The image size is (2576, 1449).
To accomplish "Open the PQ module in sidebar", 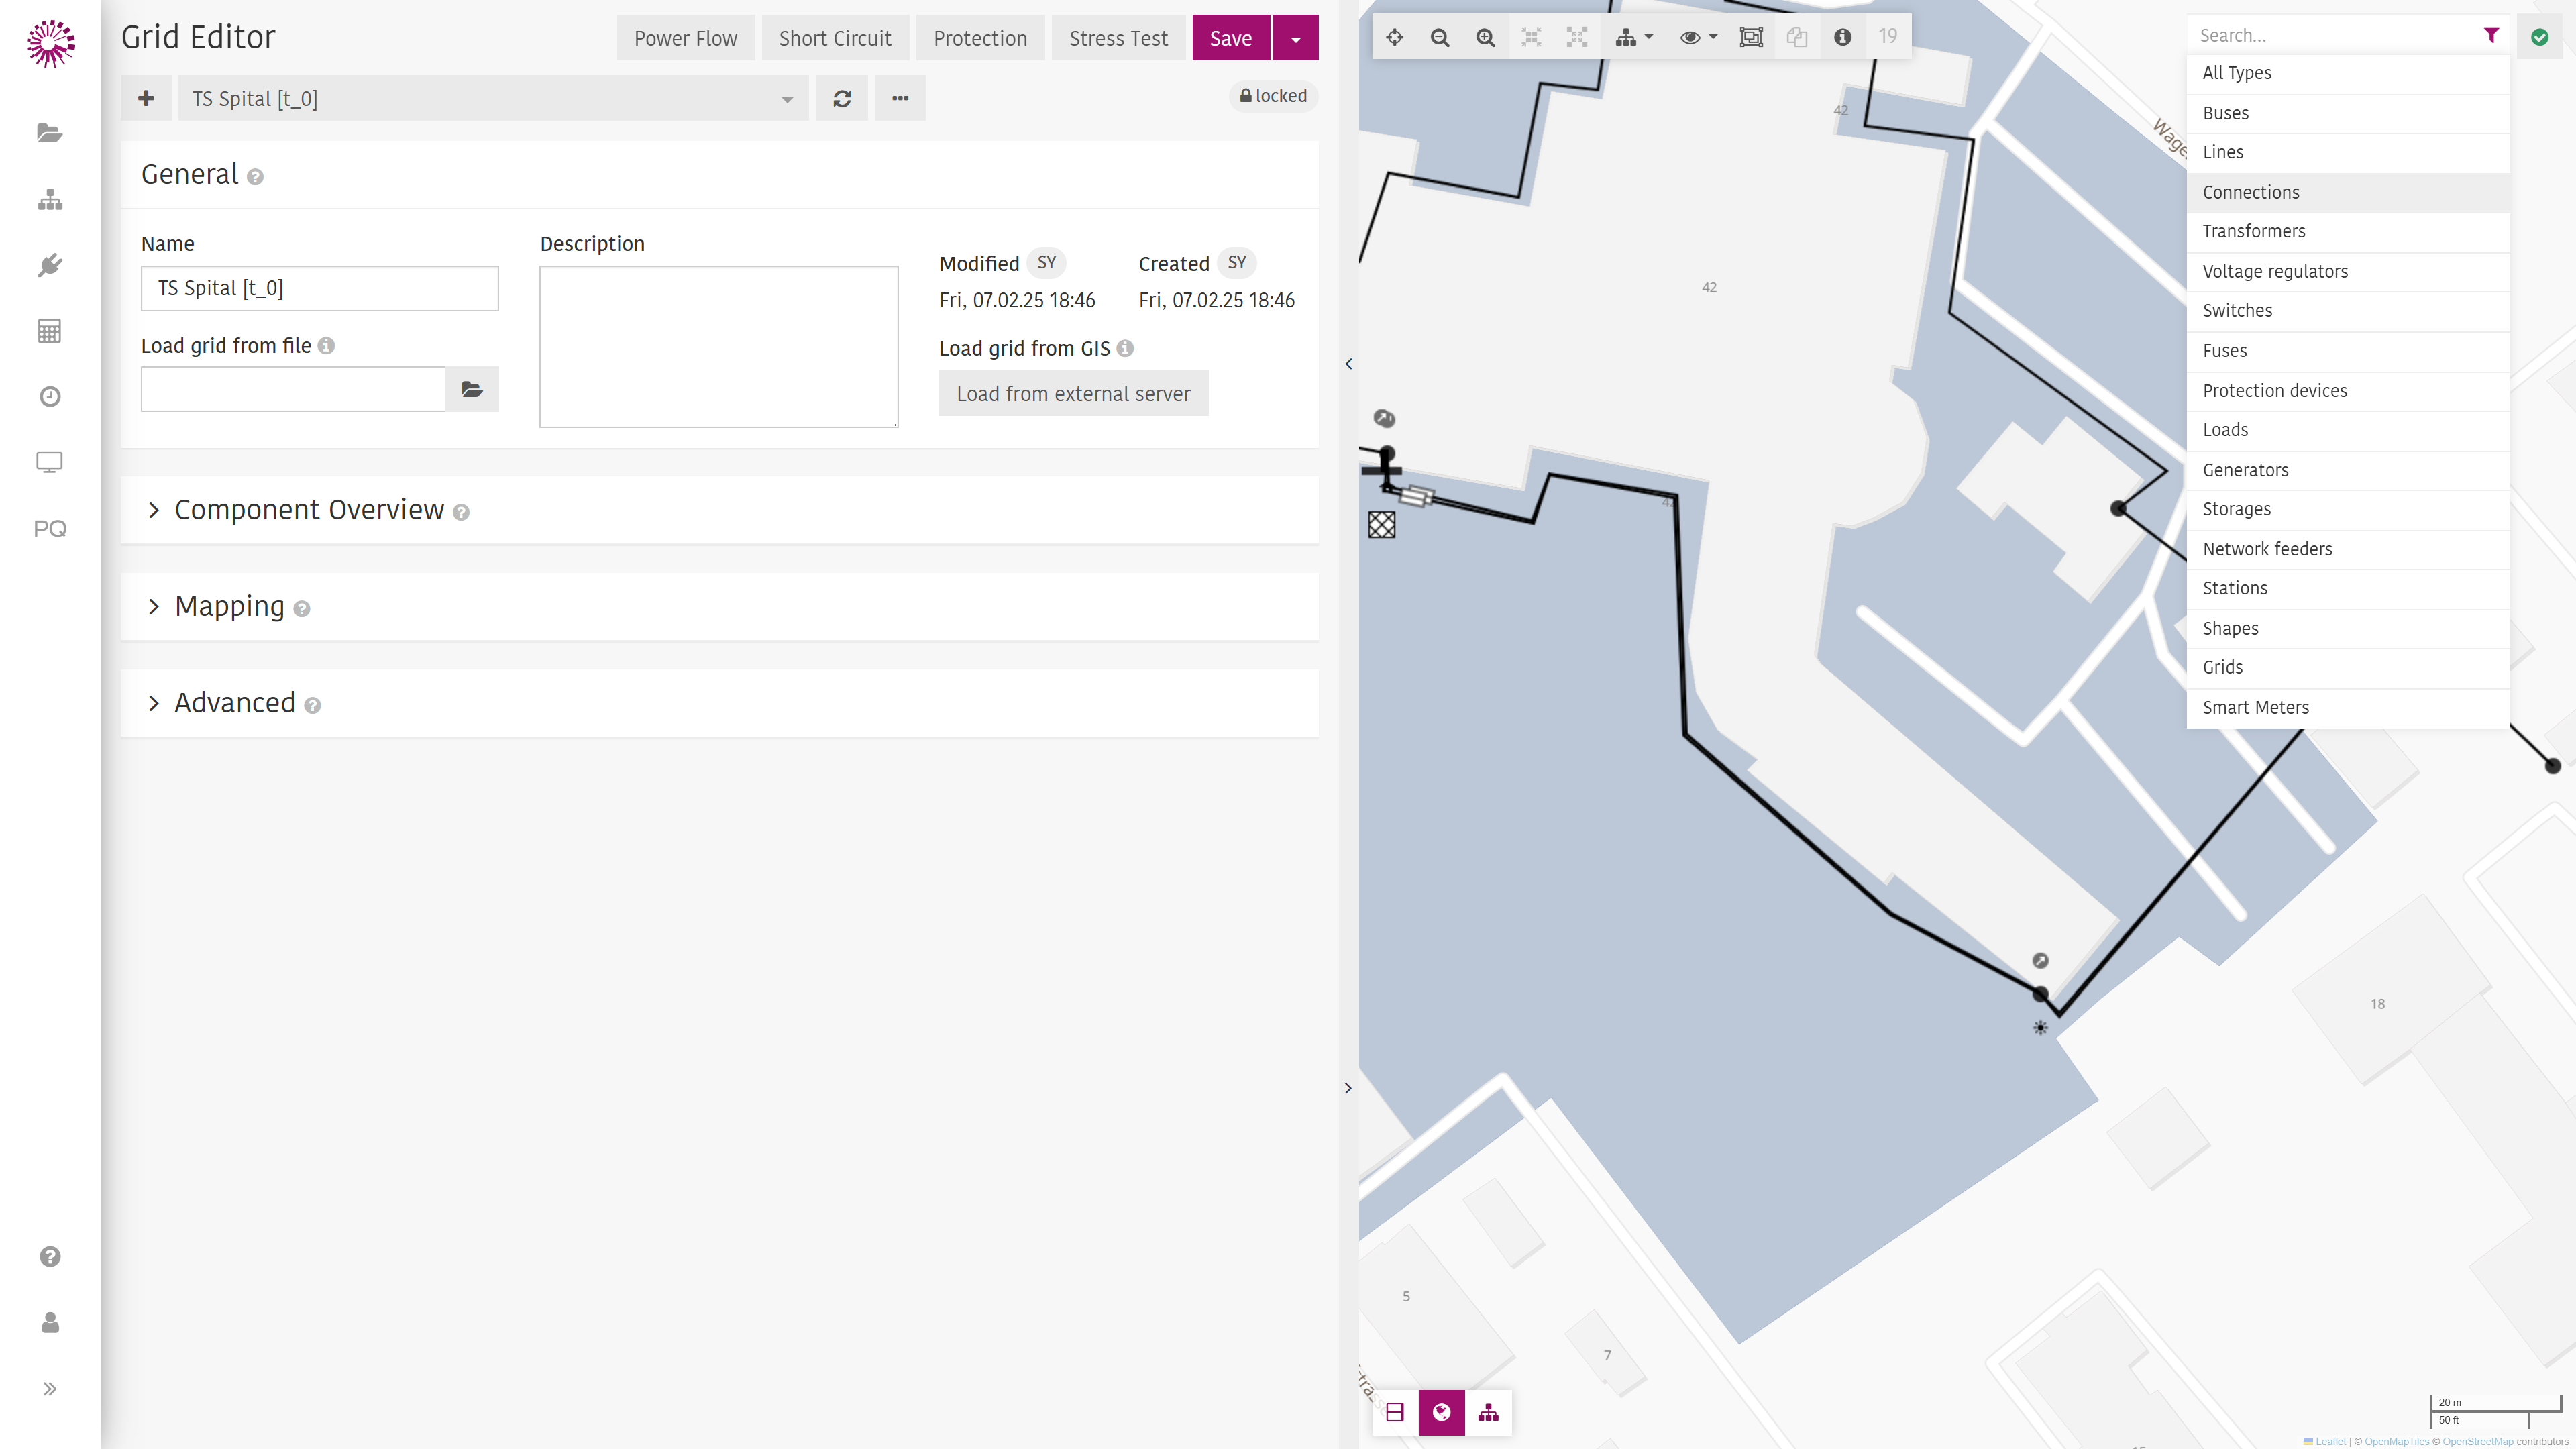I will click(x=50, y=528).
